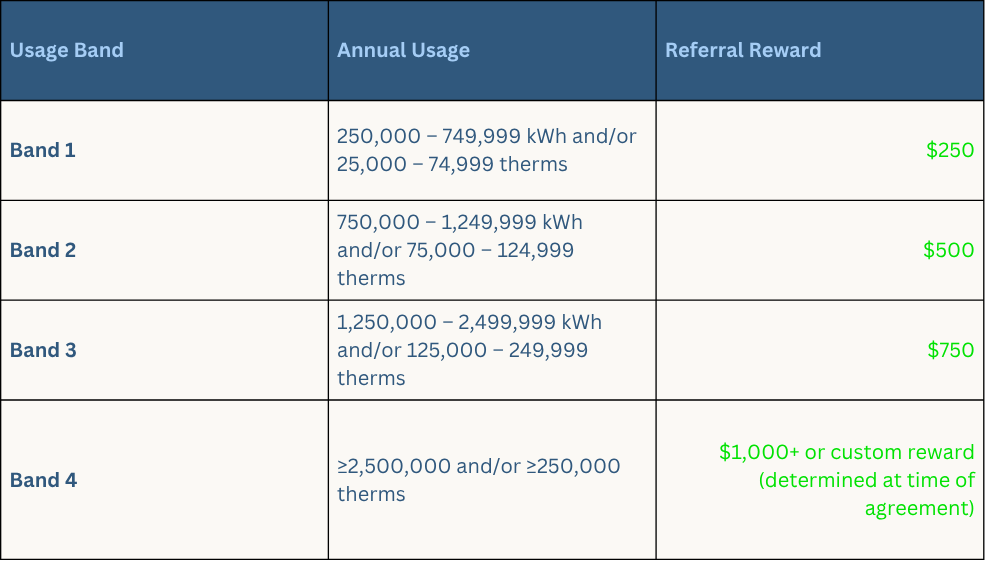Click the Annual Usage column header
Screen dimensions: 985x561
(x=403, y=50)
